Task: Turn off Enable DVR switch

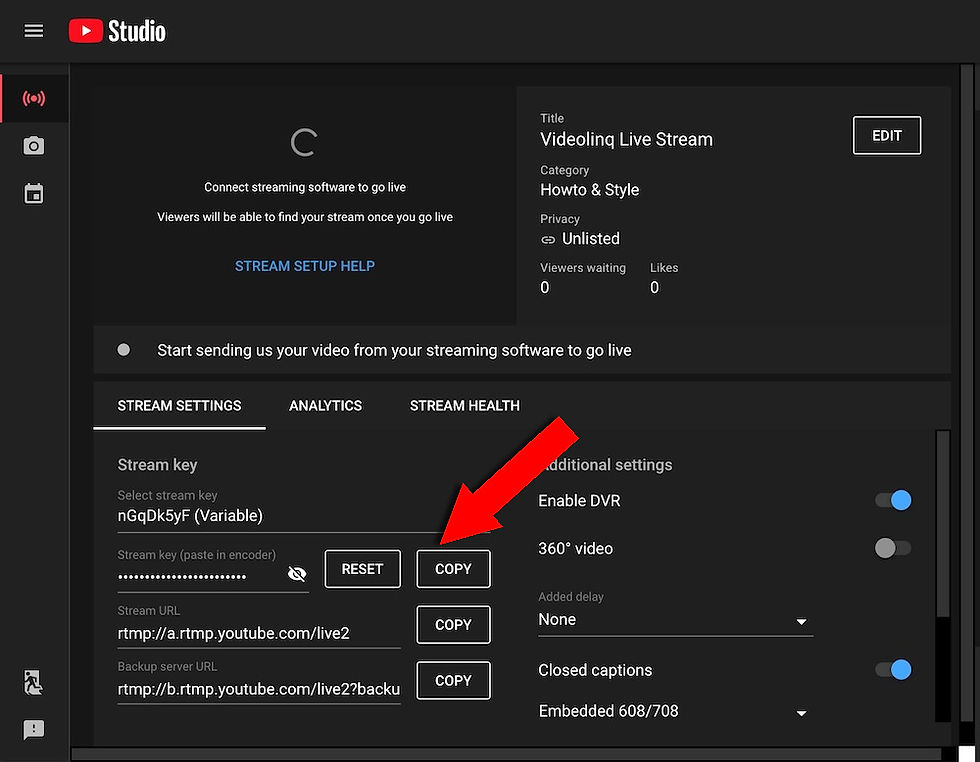Action: coord(893,500)
